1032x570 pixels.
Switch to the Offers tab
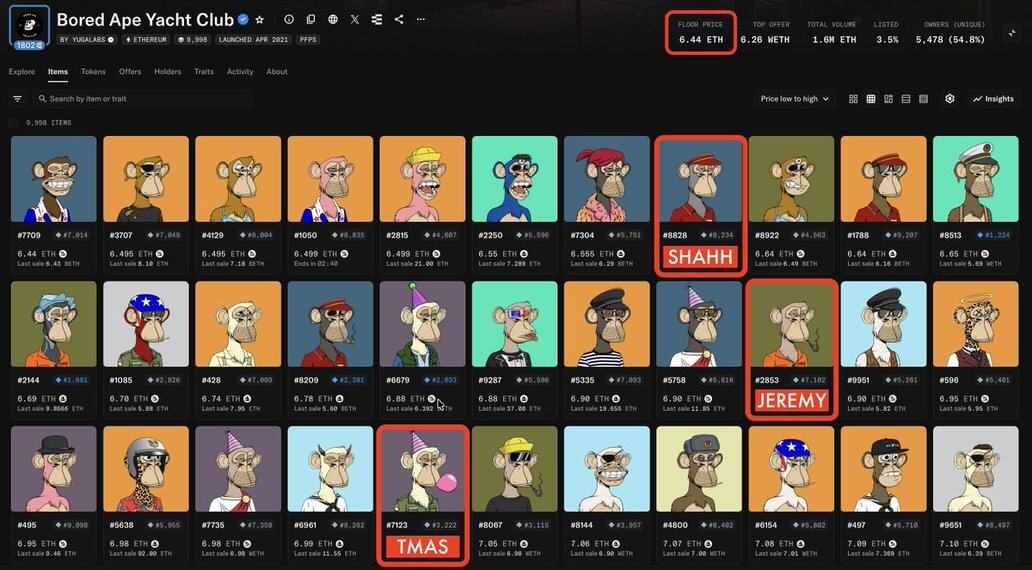click(x=130, y=72)
